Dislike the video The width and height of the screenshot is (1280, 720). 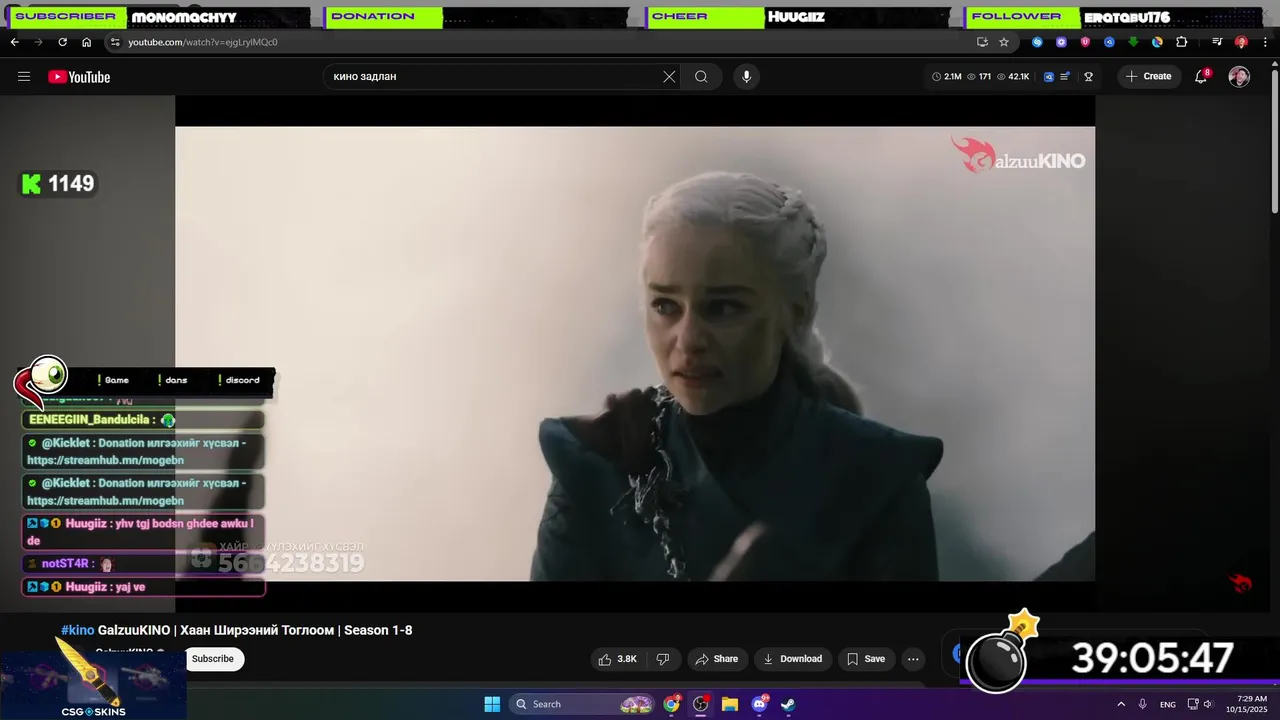click(662, 659)
